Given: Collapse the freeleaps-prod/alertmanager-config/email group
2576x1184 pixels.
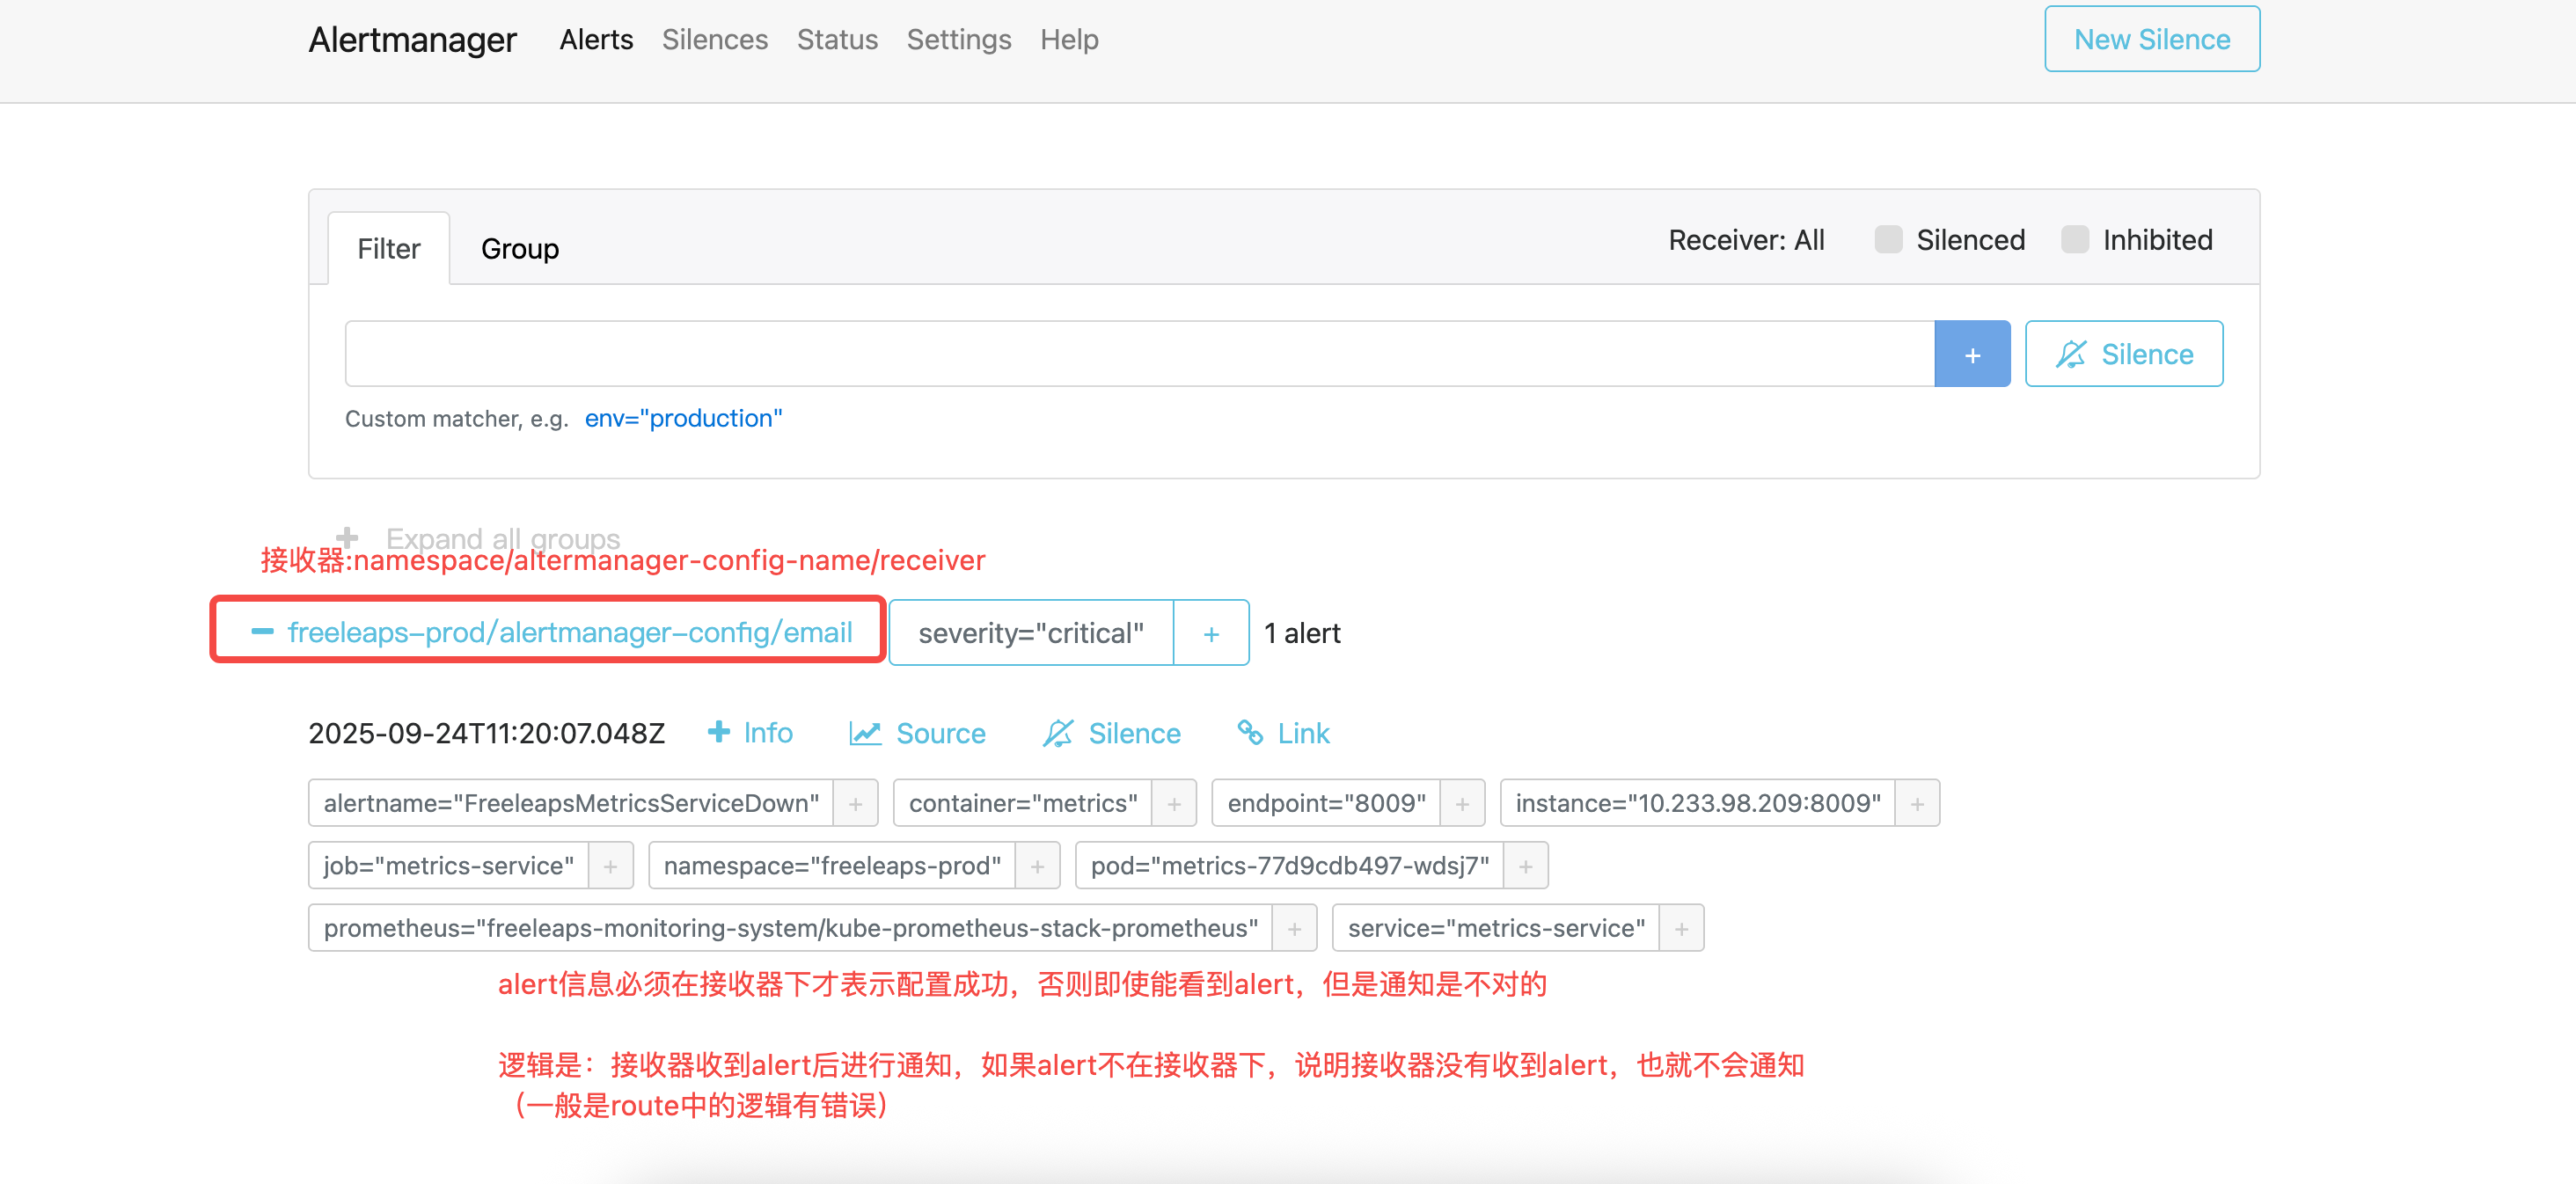Looking at the screenshot, I should (262, 632).
